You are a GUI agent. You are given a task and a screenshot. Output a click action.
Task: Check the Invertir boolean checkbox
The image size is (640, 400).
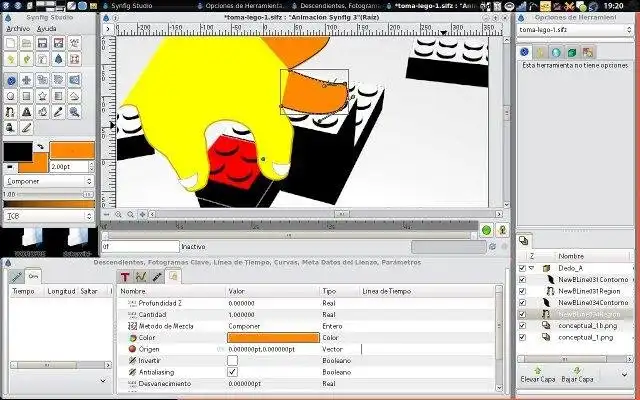tap(232, 361)
